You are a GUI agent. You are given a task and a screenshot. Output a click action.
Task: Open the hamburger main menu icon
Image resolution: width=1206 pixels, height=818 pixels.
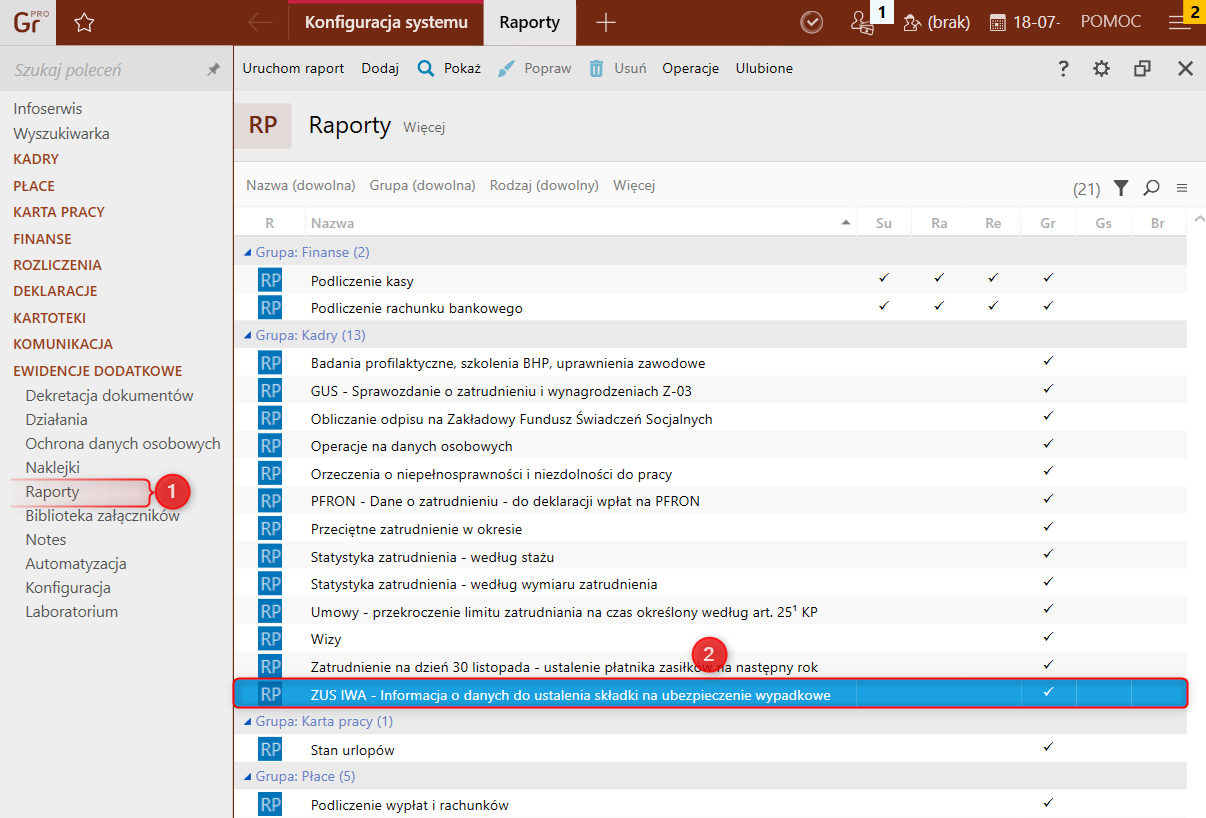[x=1180, y=22]
